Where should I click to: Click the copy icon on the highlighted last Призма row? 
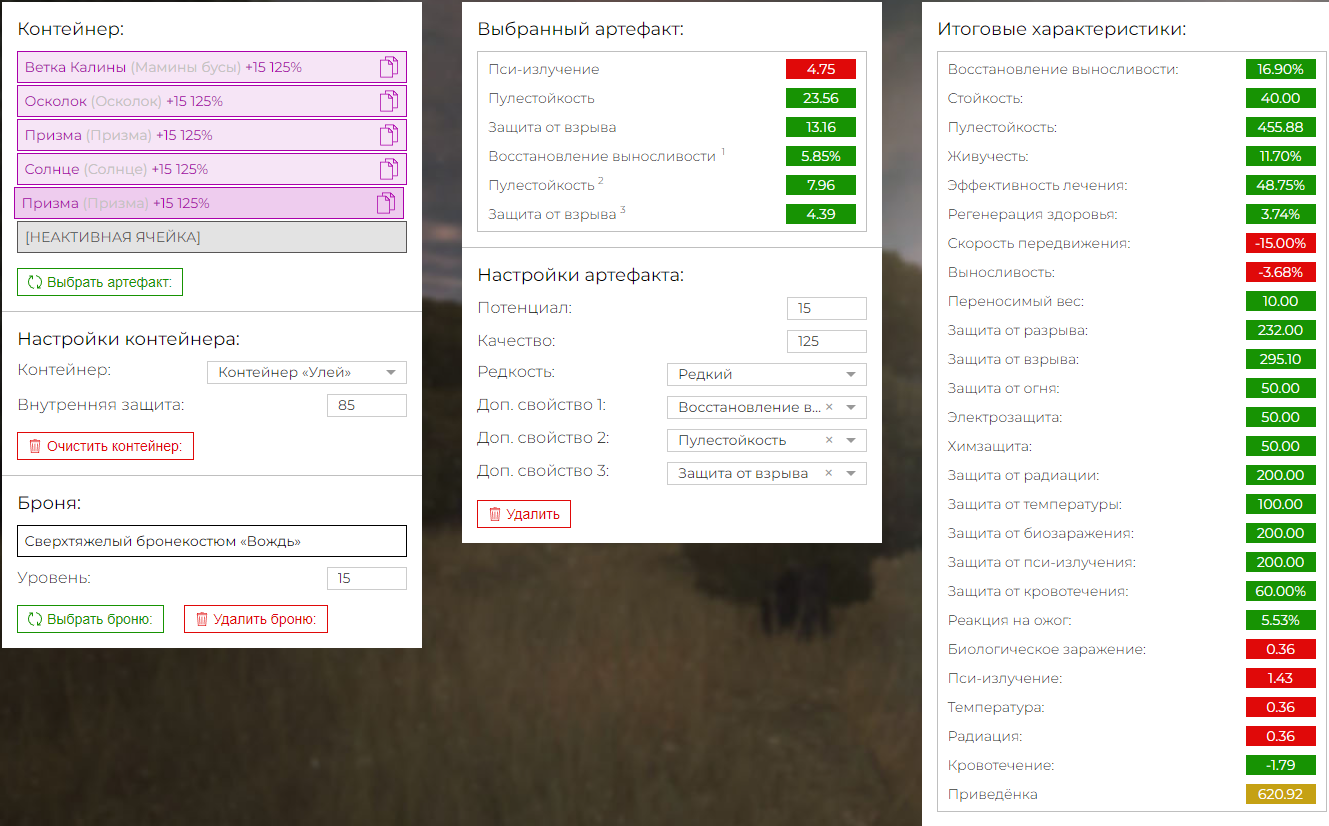pyautogui.click(x=386, y=203)
